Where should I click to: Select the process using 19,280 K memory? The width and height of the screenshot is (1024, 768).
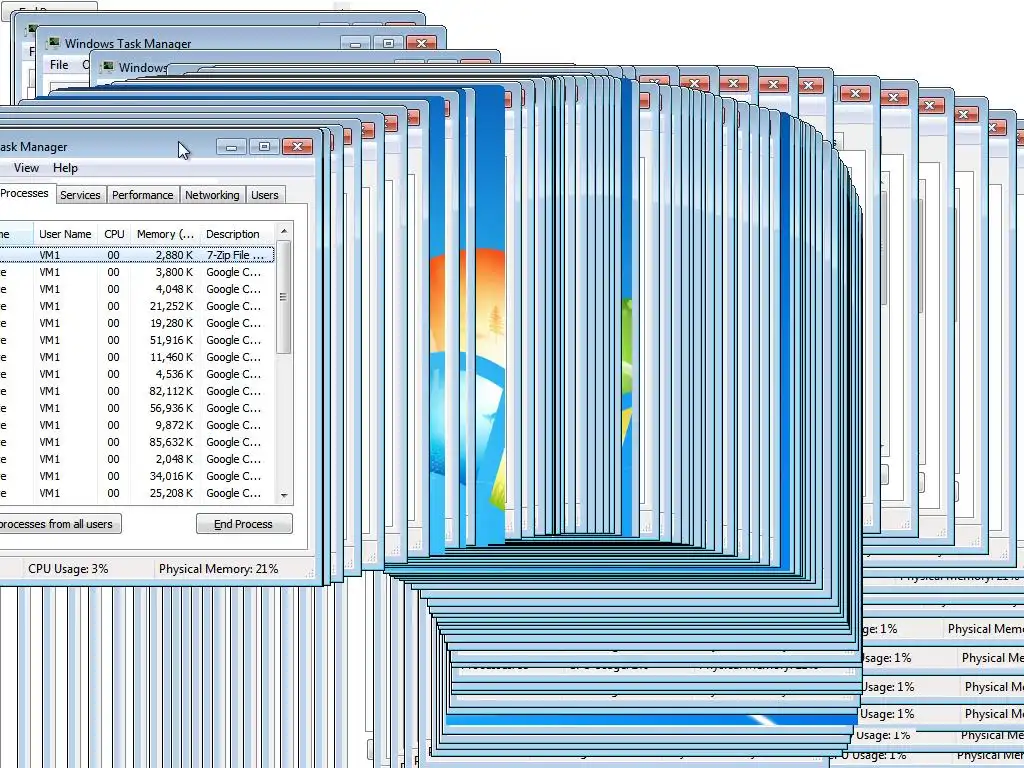pyautogui.click(x=136, y=323)
